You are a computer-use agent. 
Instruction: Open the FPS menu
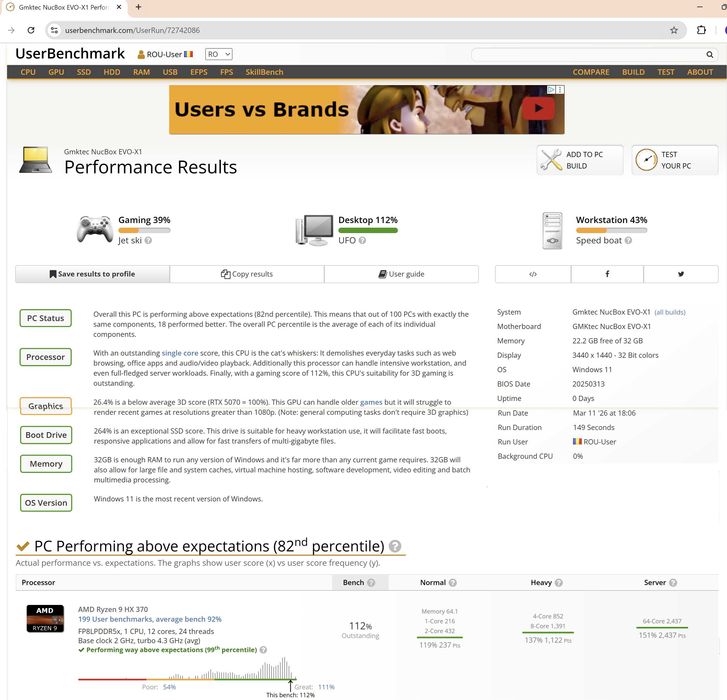[227, 72]
